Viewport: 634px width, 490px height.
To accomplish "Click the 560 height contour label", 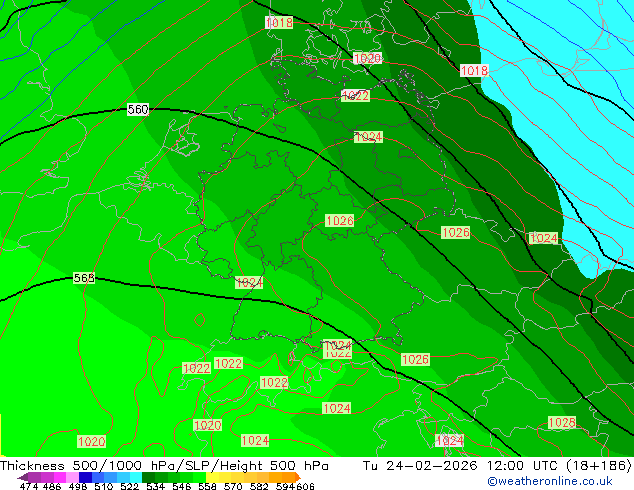I will (138, 110).
